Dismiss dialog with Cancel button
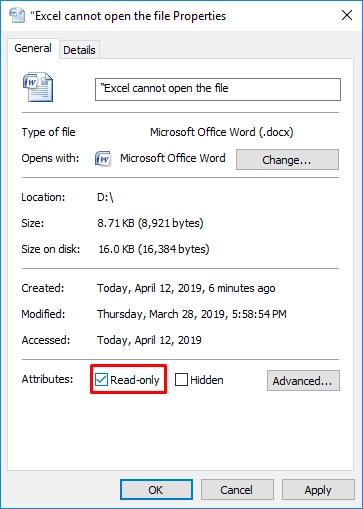 [237, 490]
